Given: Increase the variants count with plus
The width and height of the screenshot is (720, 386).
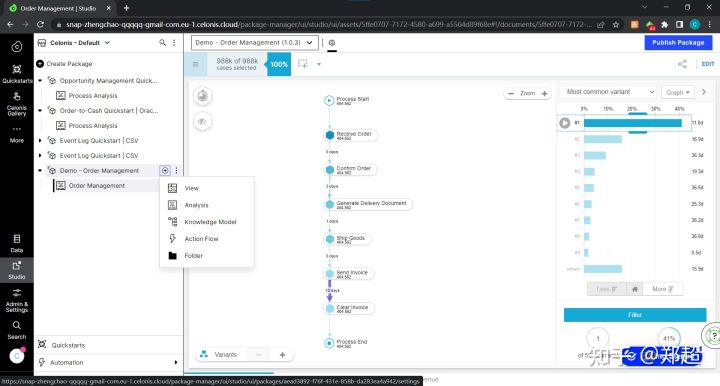Looking at the screenshot, I should pyautogui.click(x=282, y=354).
